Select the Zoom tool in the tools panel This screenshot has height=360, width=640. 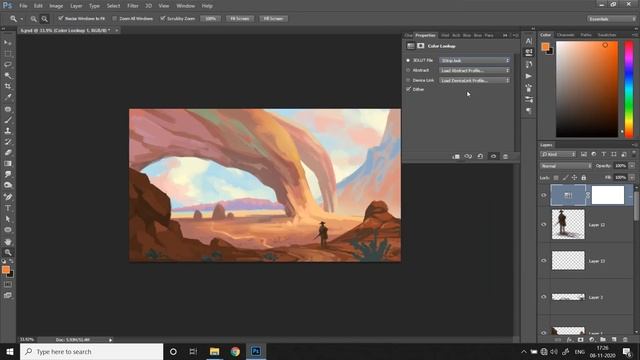coord(8,252)
